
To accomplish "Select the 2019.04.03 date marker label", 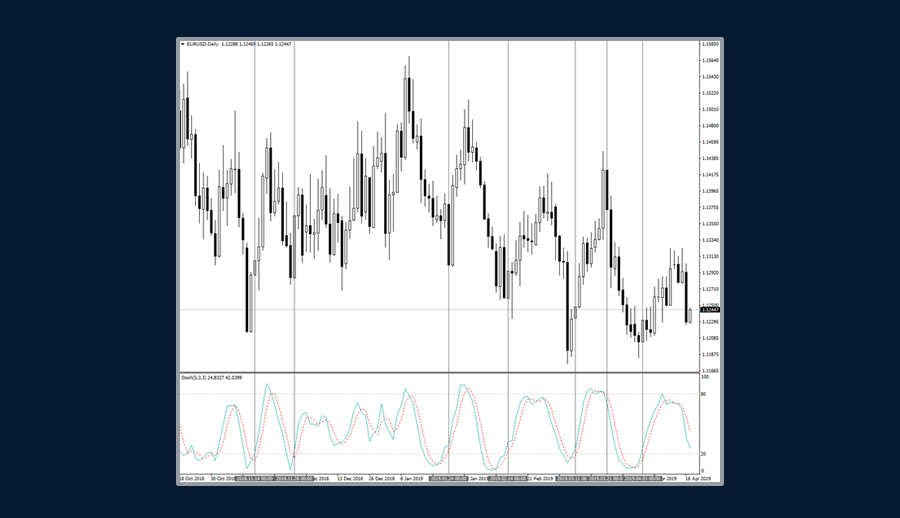I will click(642, 479).
